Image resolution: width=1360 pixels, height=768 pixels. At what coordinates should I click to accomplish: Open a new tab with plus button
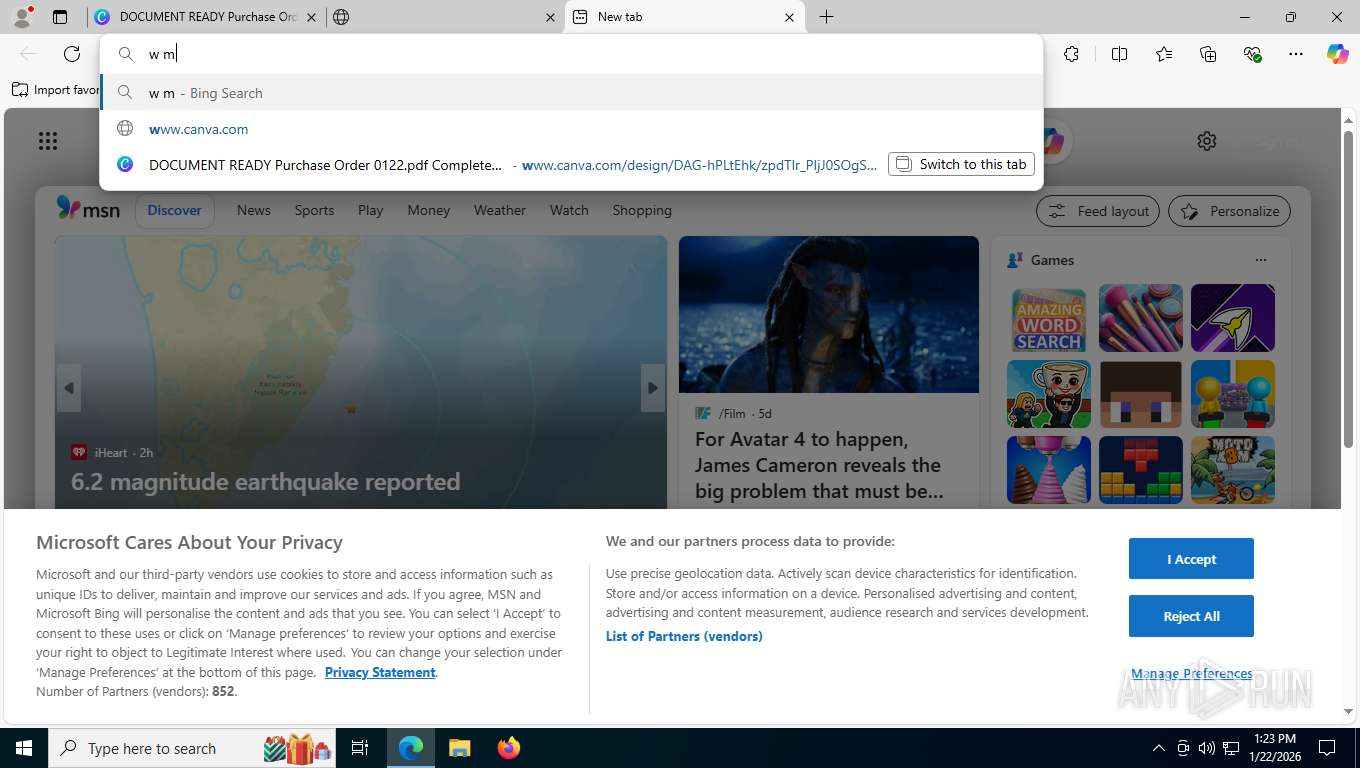[x=826, y=17]
